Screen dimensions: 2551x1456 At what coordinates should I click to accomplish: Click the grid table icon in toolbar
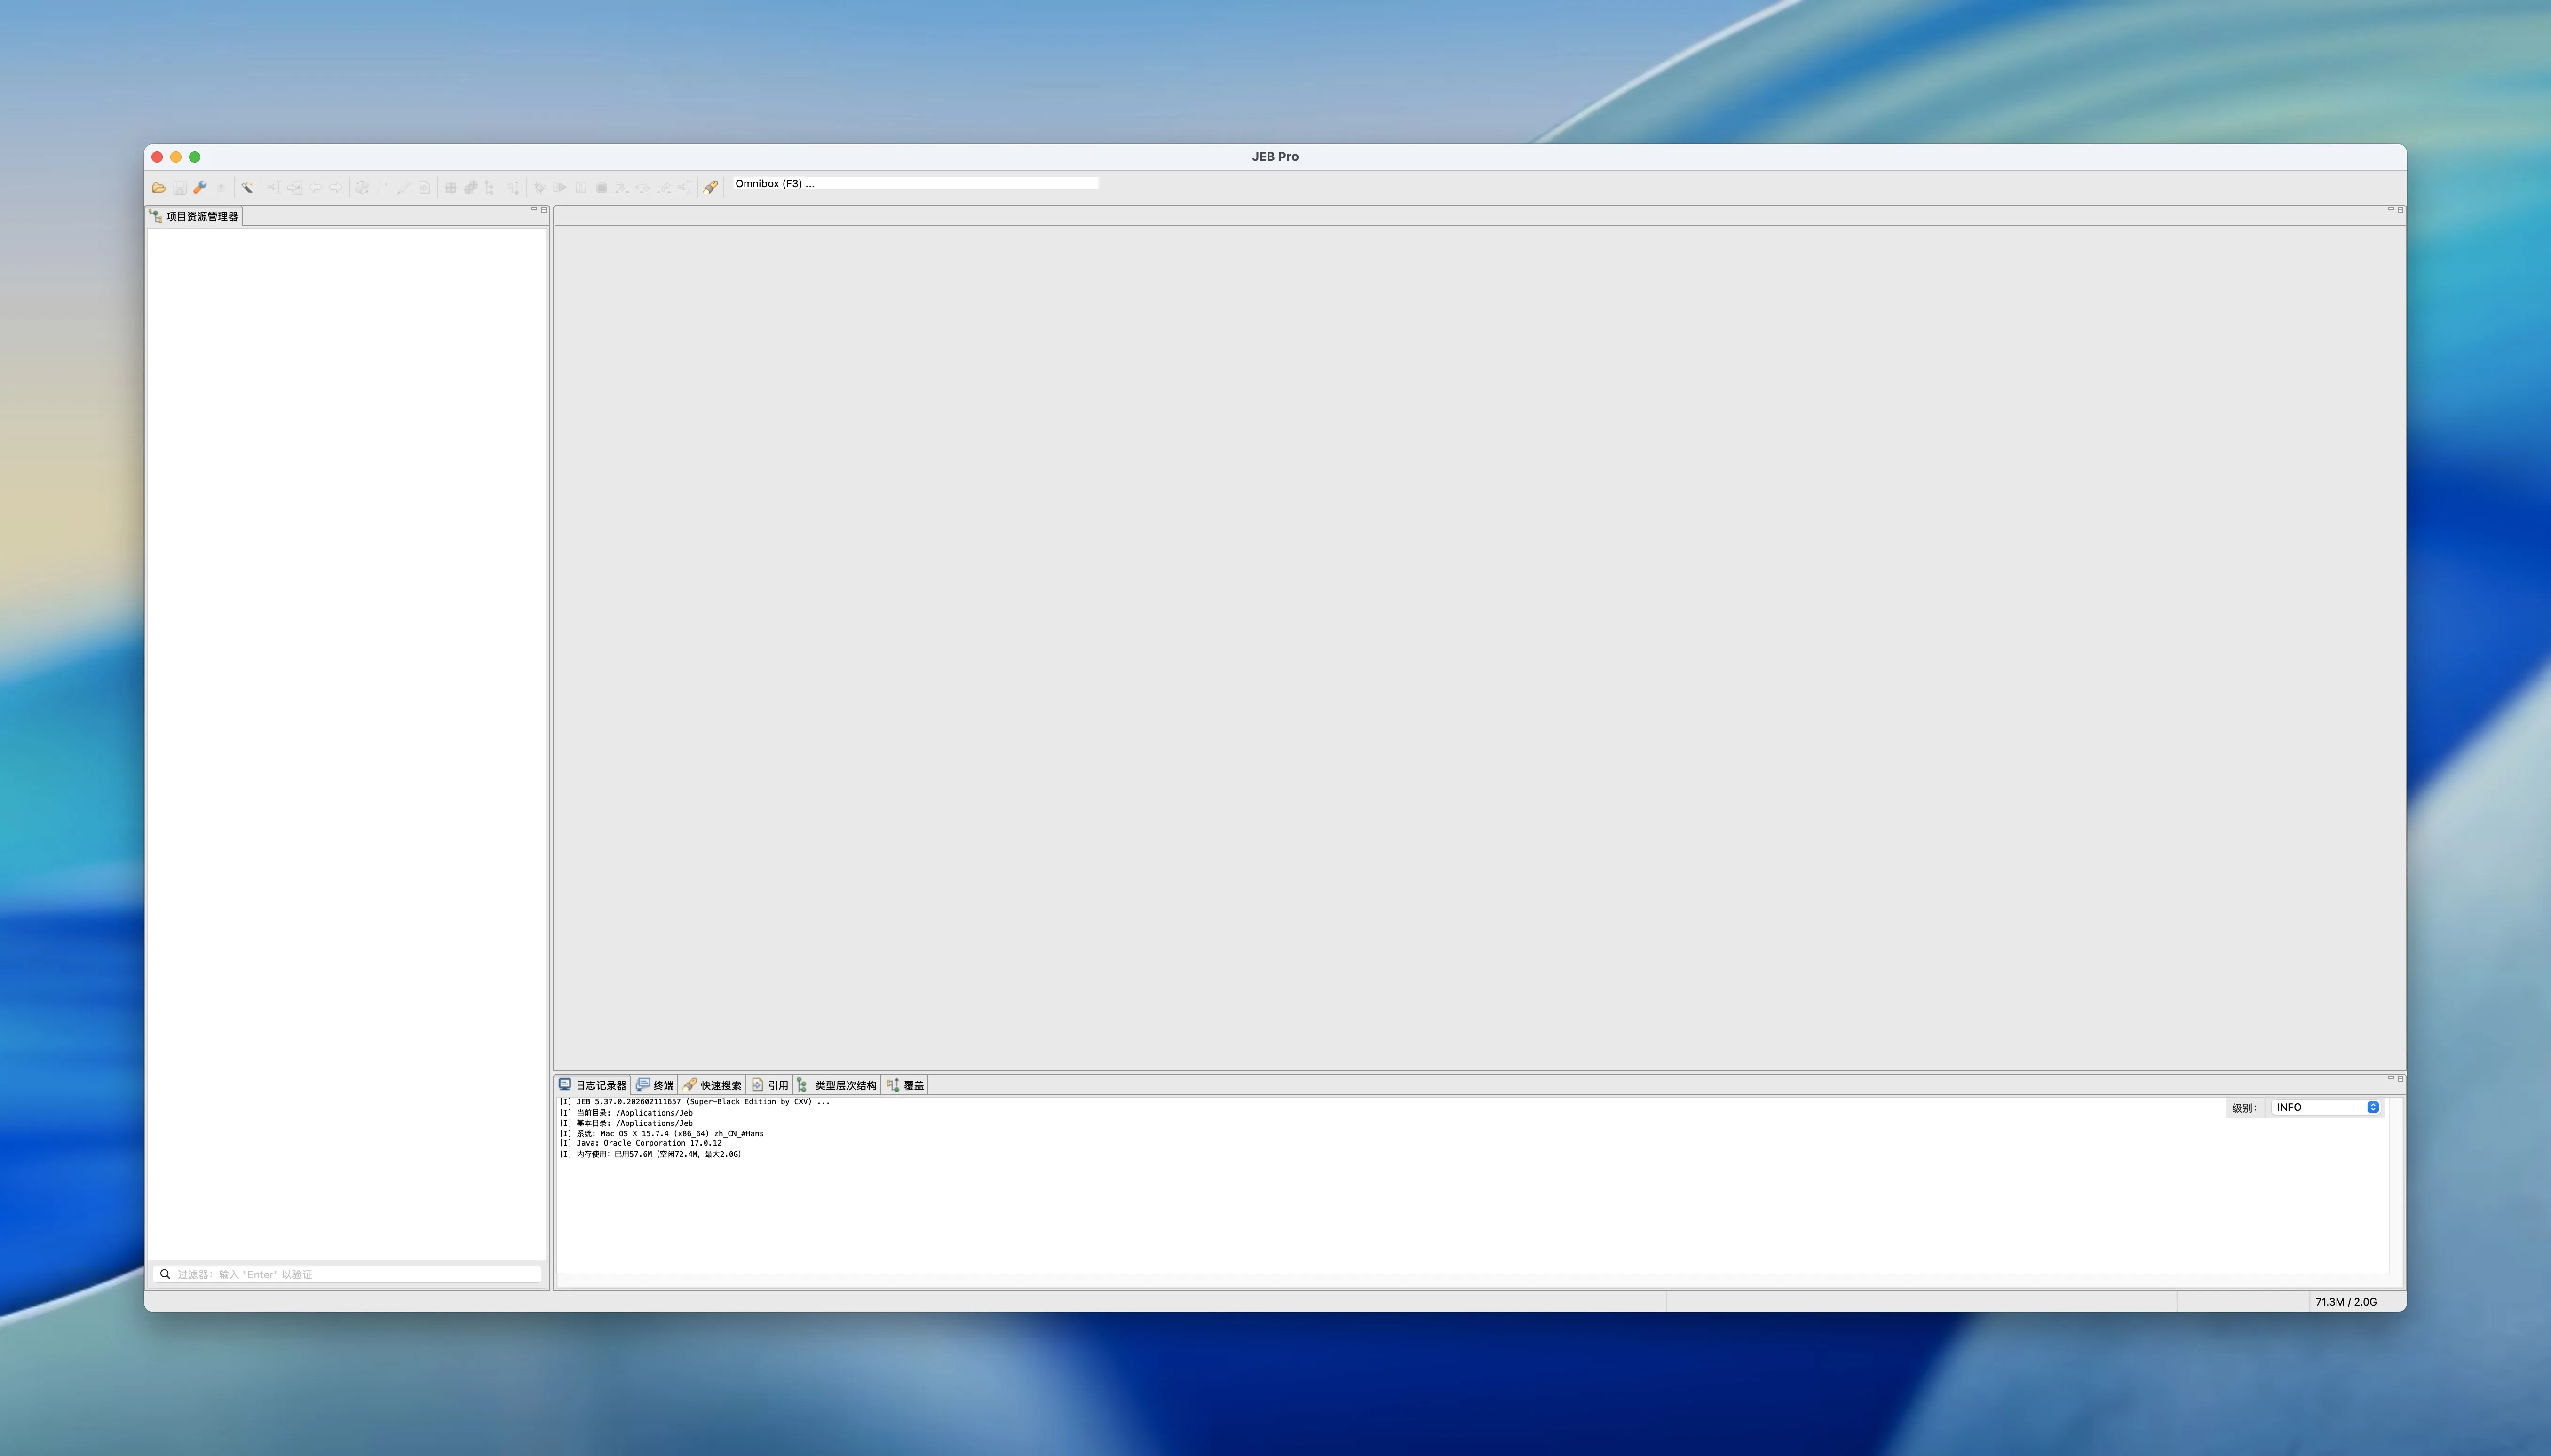451,187
